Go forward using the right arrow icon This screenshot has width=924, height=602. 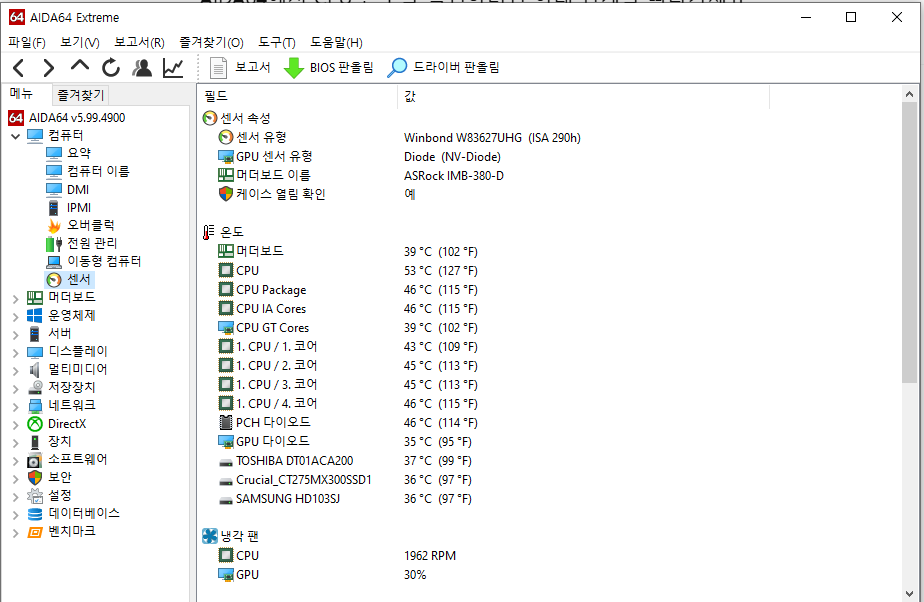[49, 68]
